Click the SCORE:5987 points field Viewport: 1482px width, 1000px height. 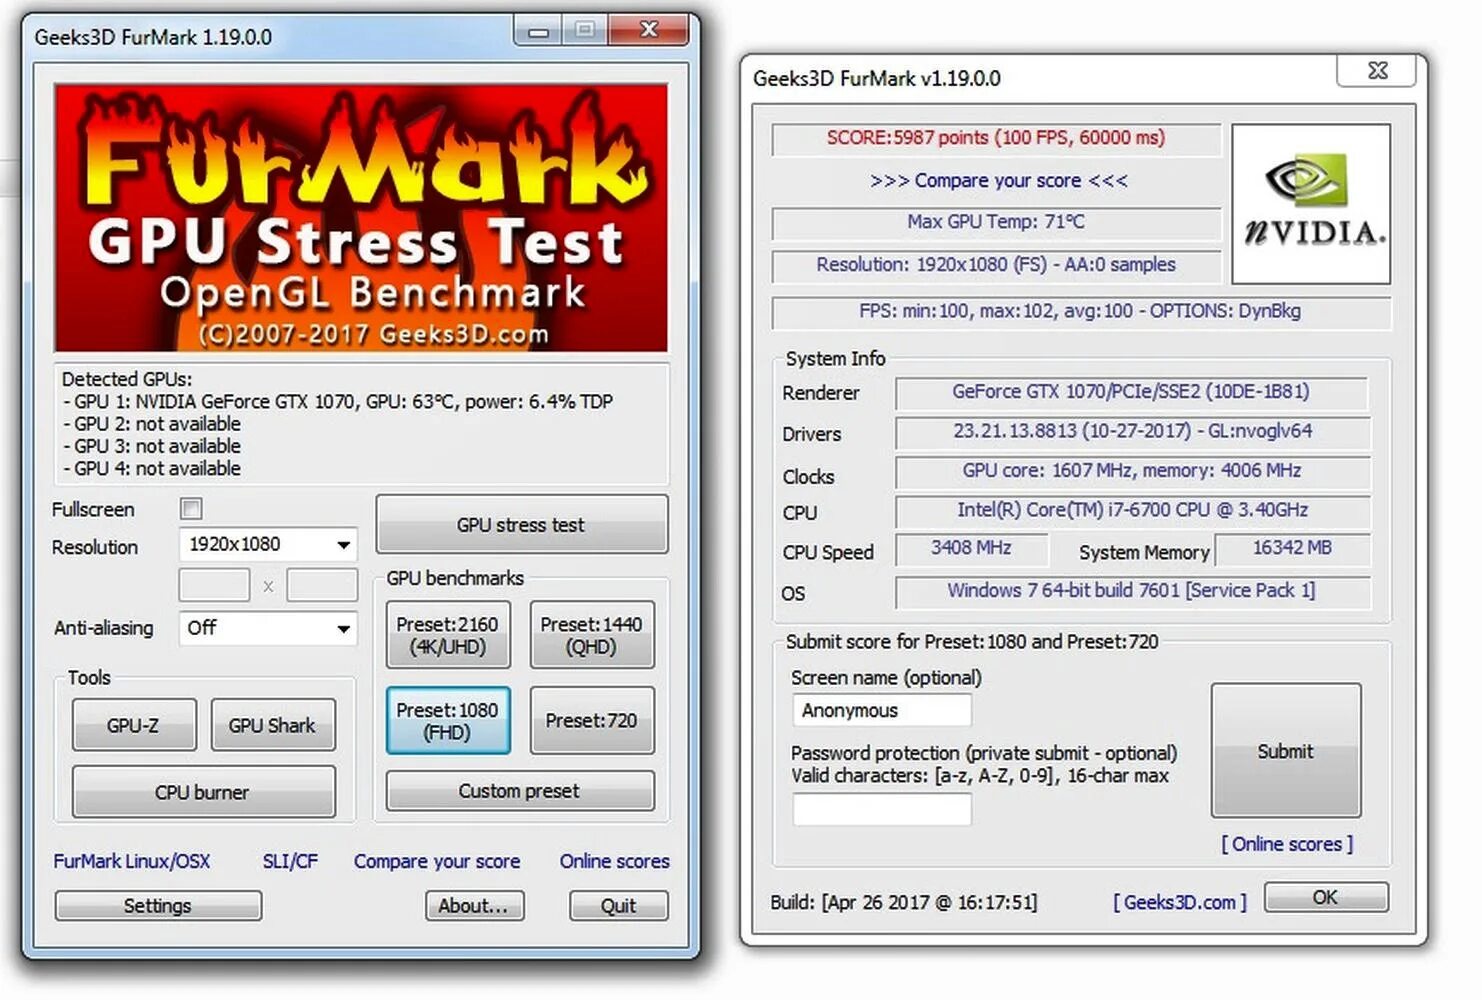click(x=996, y=138)
